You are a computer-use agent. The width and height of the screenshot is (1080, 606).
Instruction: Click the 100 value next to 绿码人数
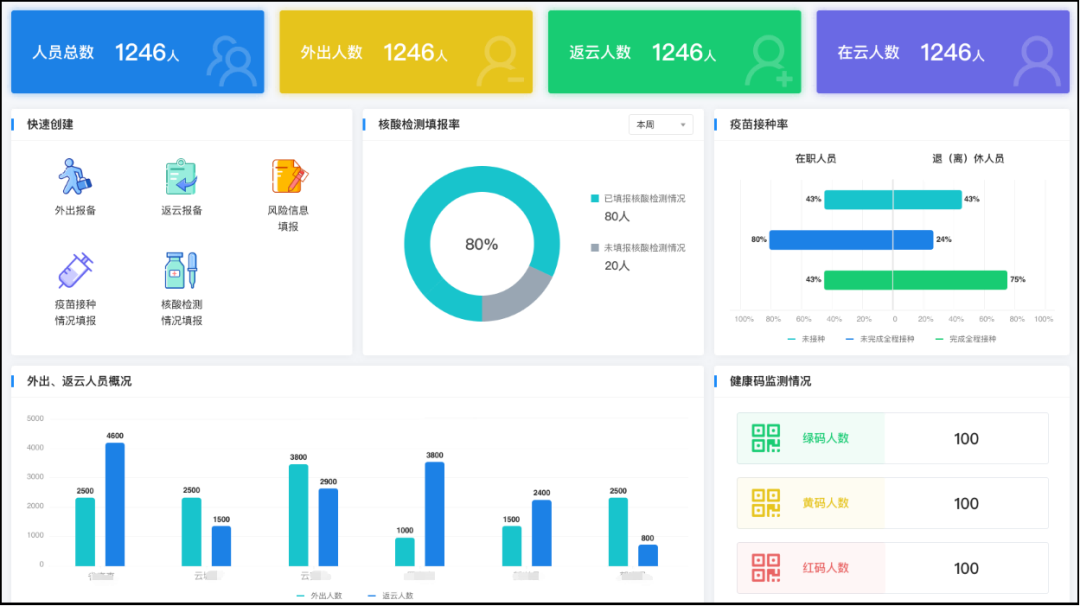click(964, 438)
